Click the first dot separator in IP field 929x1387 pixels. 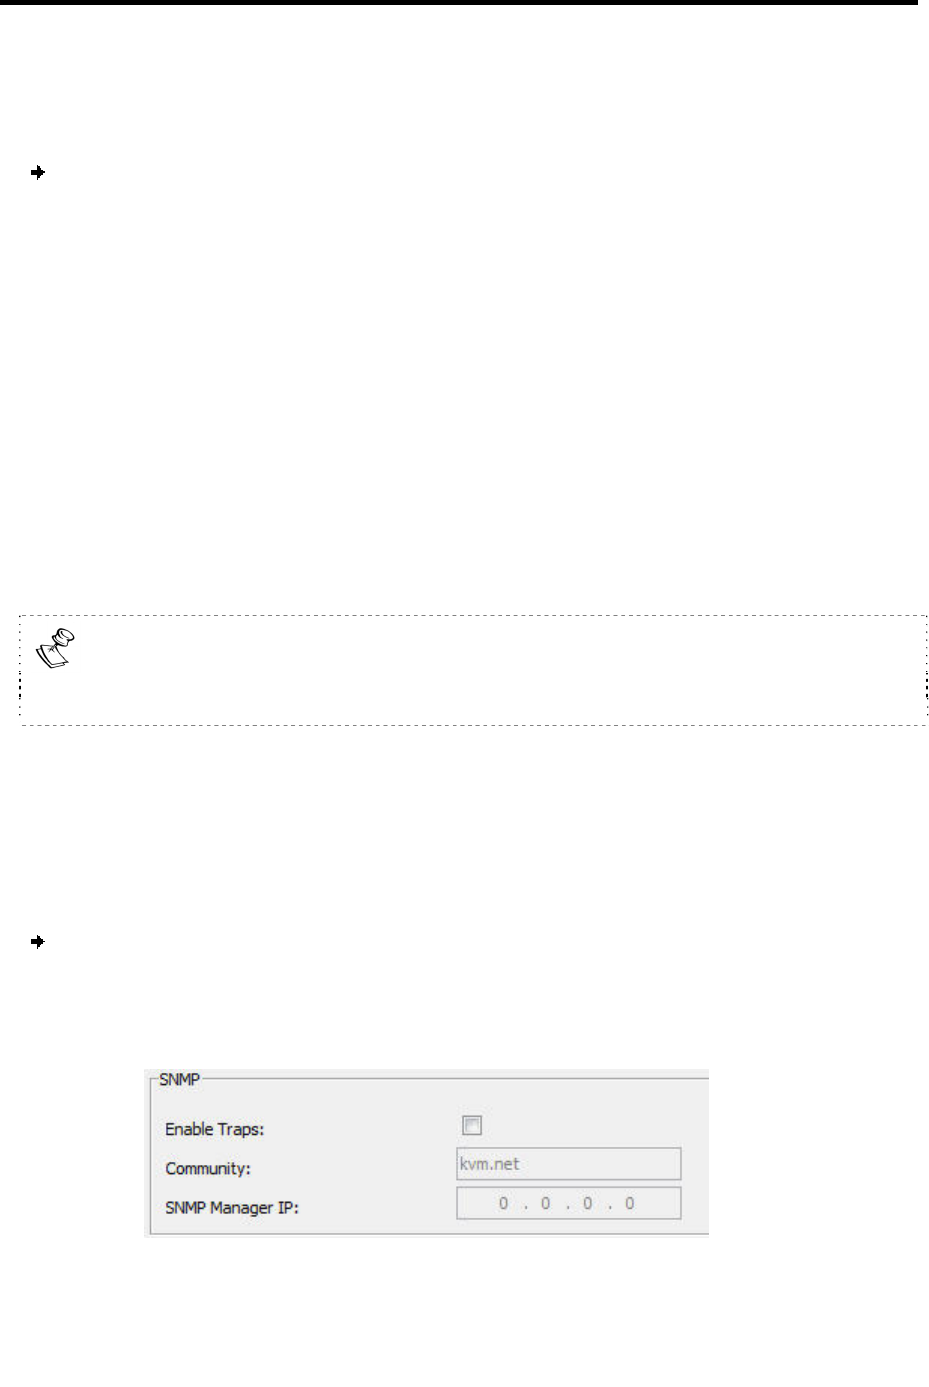[525, 1204]
